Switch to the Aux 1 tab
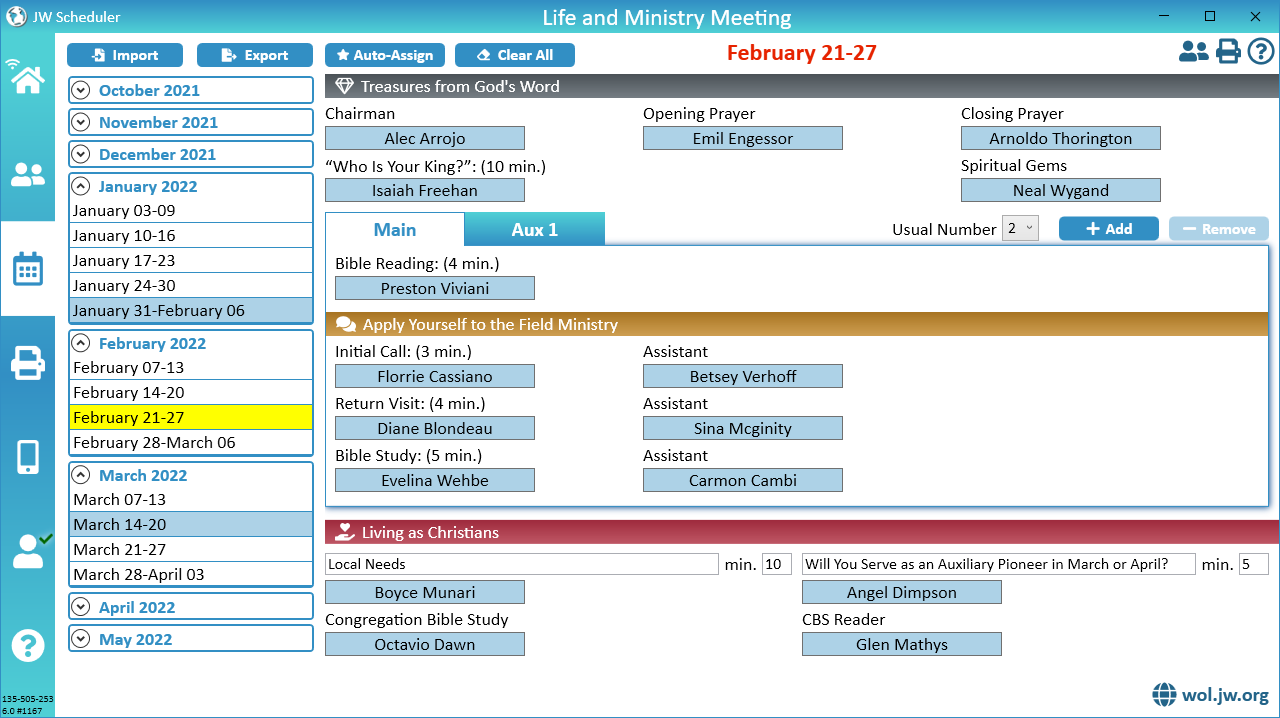This screenshot has width=1280, height=718. tap(535, 229)
